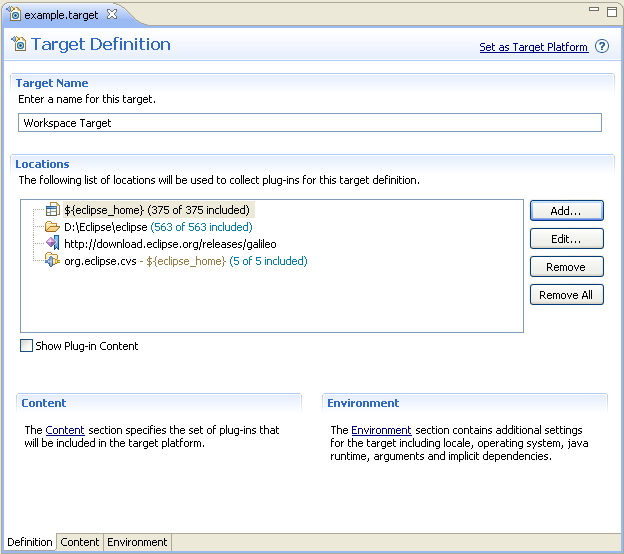
Task: Open the Environment section hyperlink
Action: tap(381, 430)
